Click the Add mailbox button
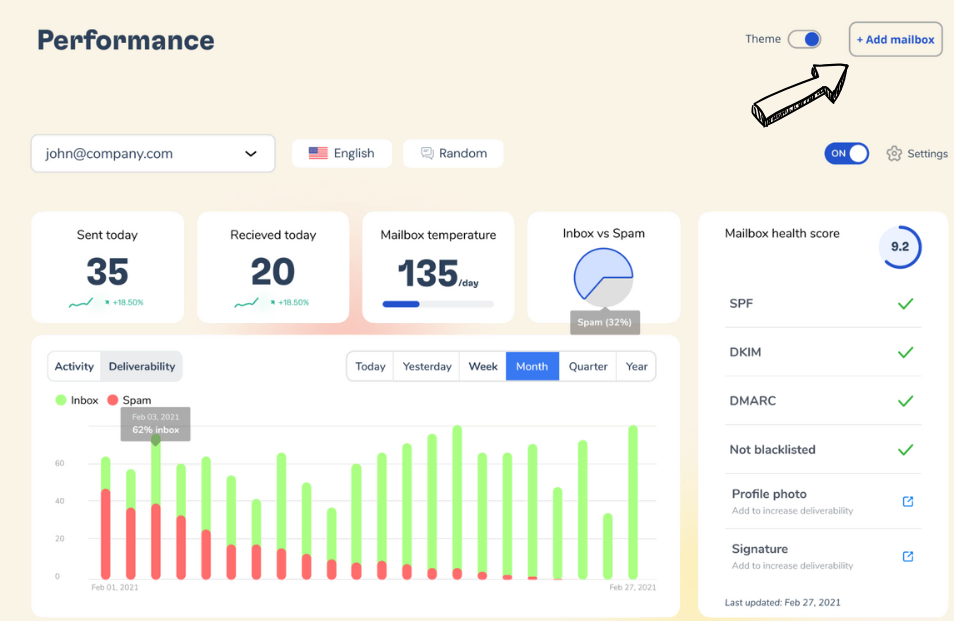Viewport: 954px width, 621px height. 895,40
